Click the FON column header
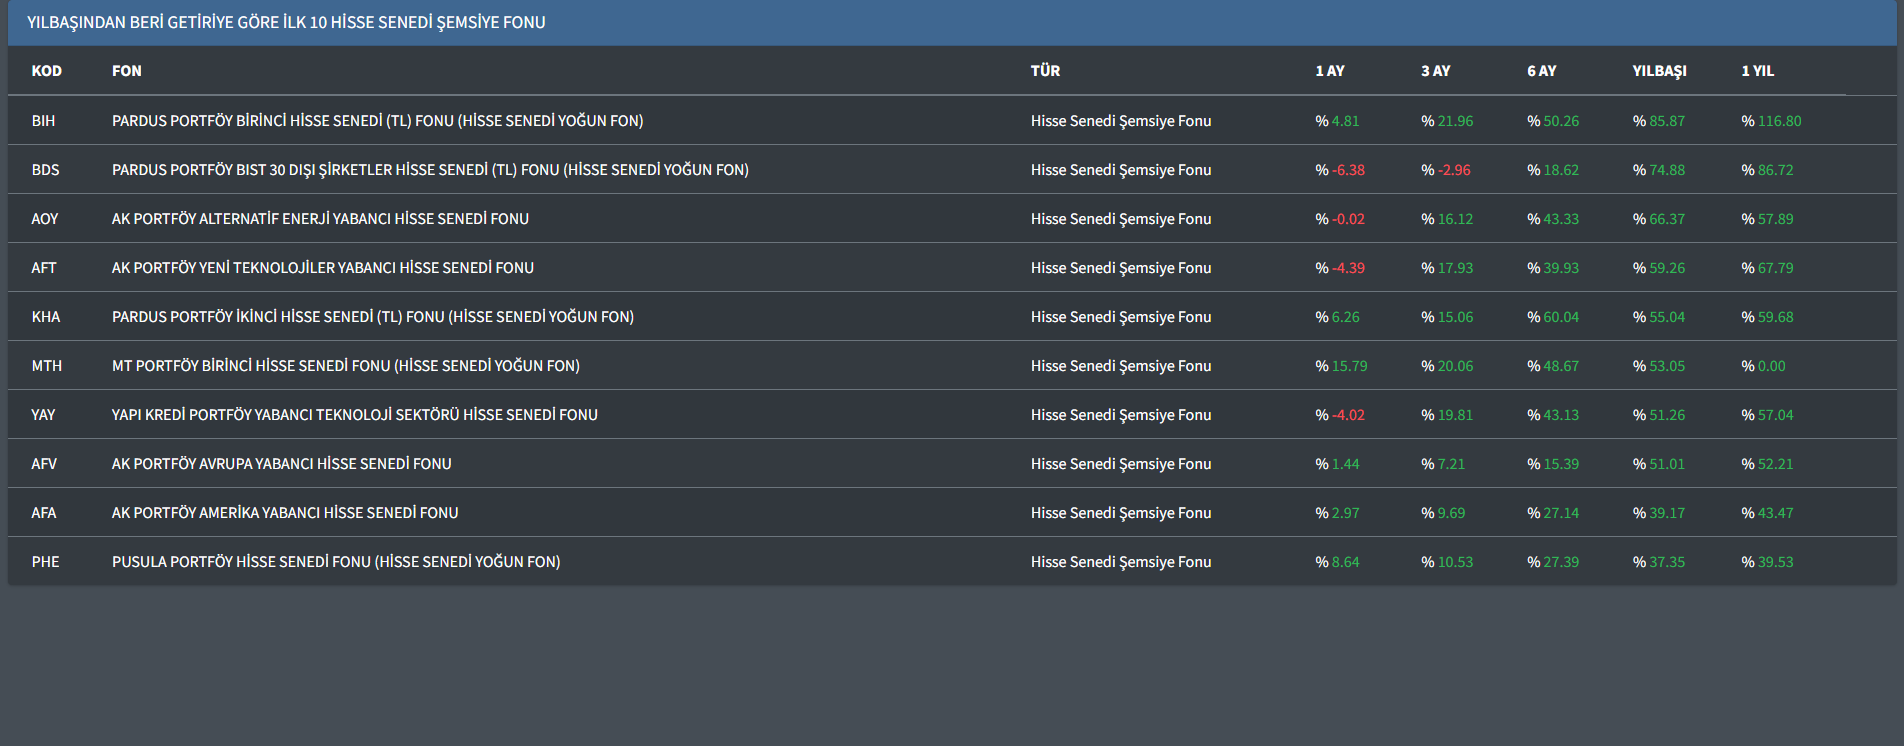 (x=126, y=71)
